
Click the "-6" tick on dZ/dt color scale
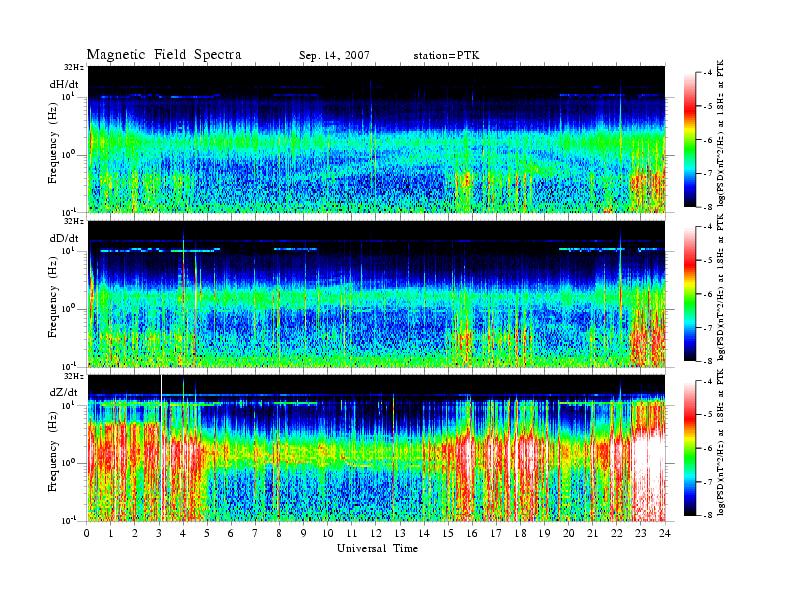pos(708,448)
